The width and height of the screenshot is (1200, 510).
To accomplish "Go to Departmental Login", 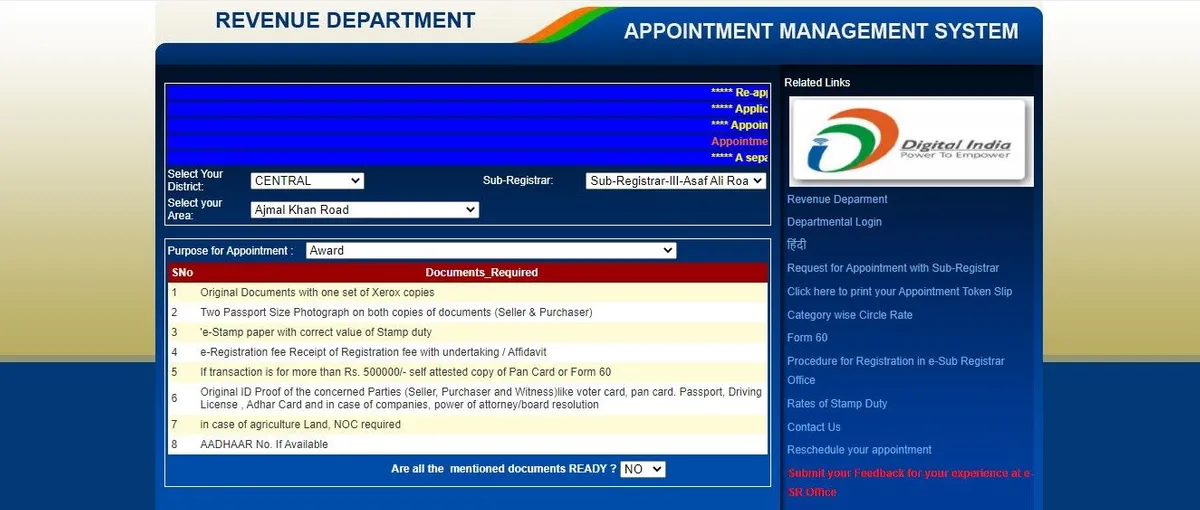I will tap(834, 222).
